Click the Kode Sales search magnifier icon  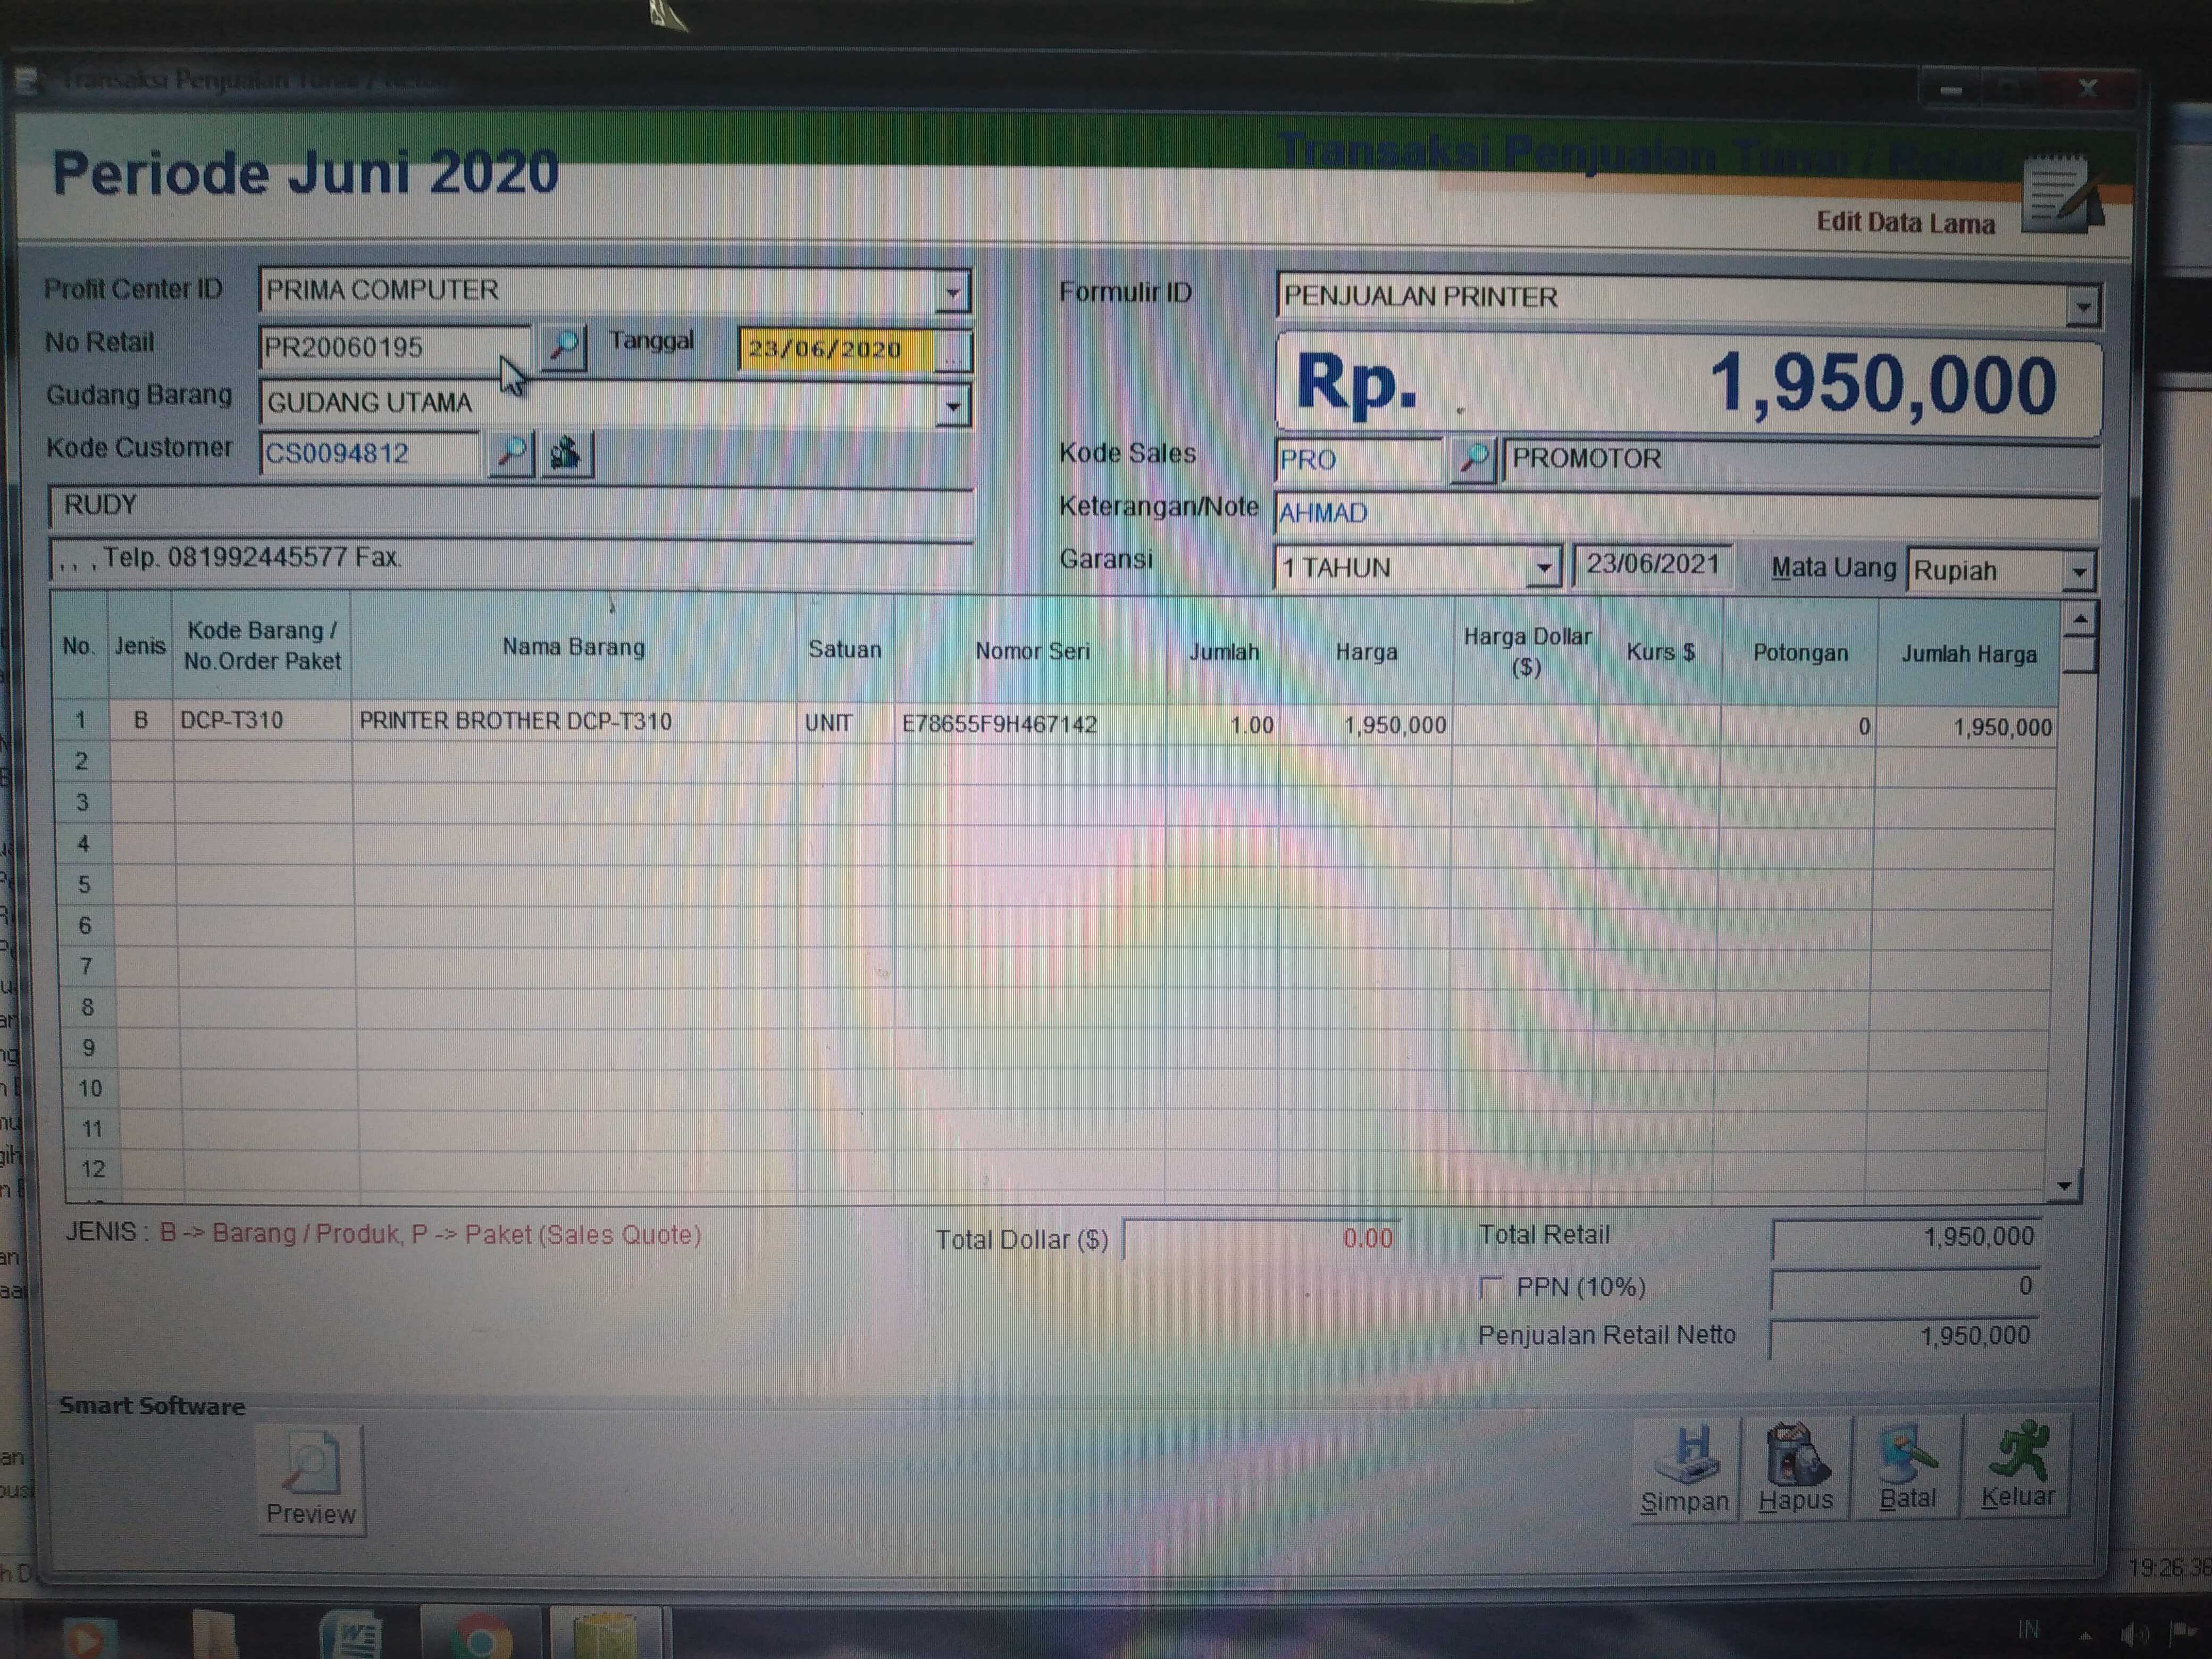coord(1472,459)
